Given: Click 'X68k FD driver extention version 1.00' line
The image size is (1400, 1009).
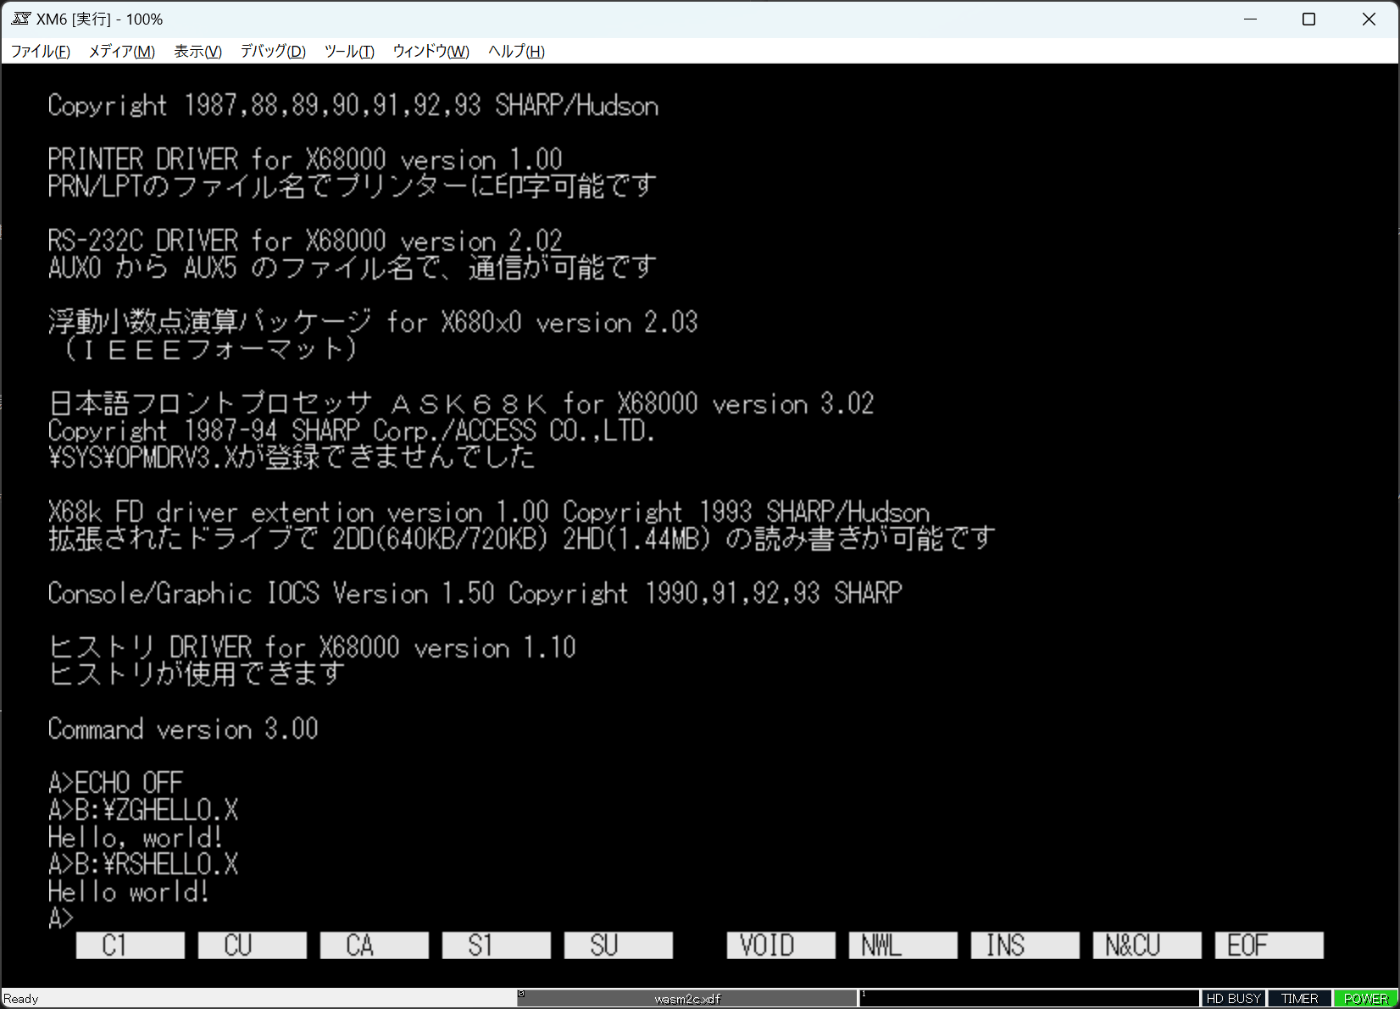Looking at the screenshot, I should 489,512.
